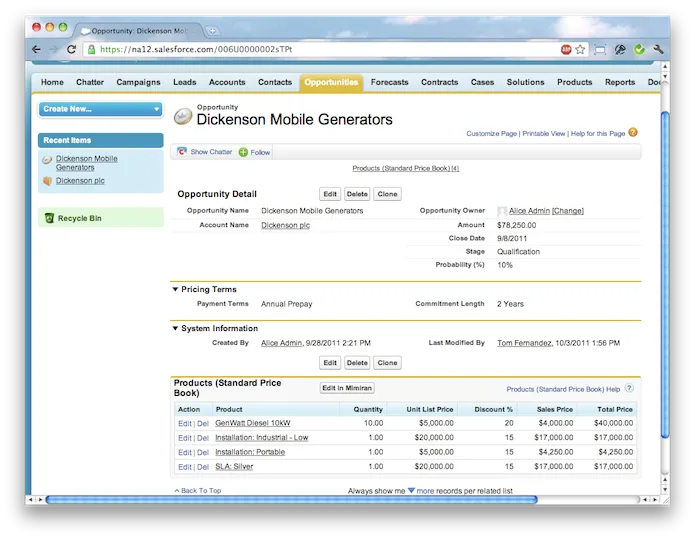
Task: Click the green checkmark extension icon
Action: (x=639, y=49)
